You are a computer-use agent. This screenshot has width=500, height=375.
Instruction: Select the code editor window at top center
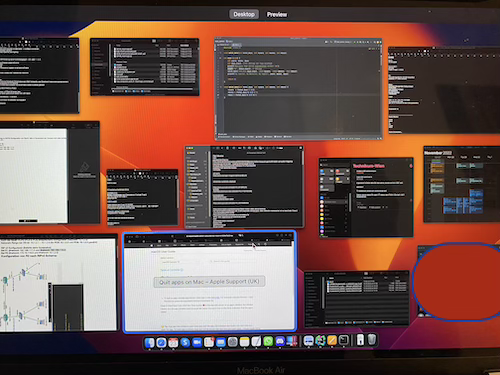click(298, 88)
